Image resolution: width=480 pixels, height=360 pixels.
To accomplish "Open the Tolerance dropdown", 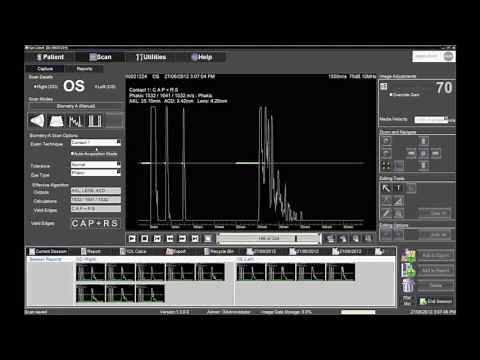I will click(x=96, y=165).
